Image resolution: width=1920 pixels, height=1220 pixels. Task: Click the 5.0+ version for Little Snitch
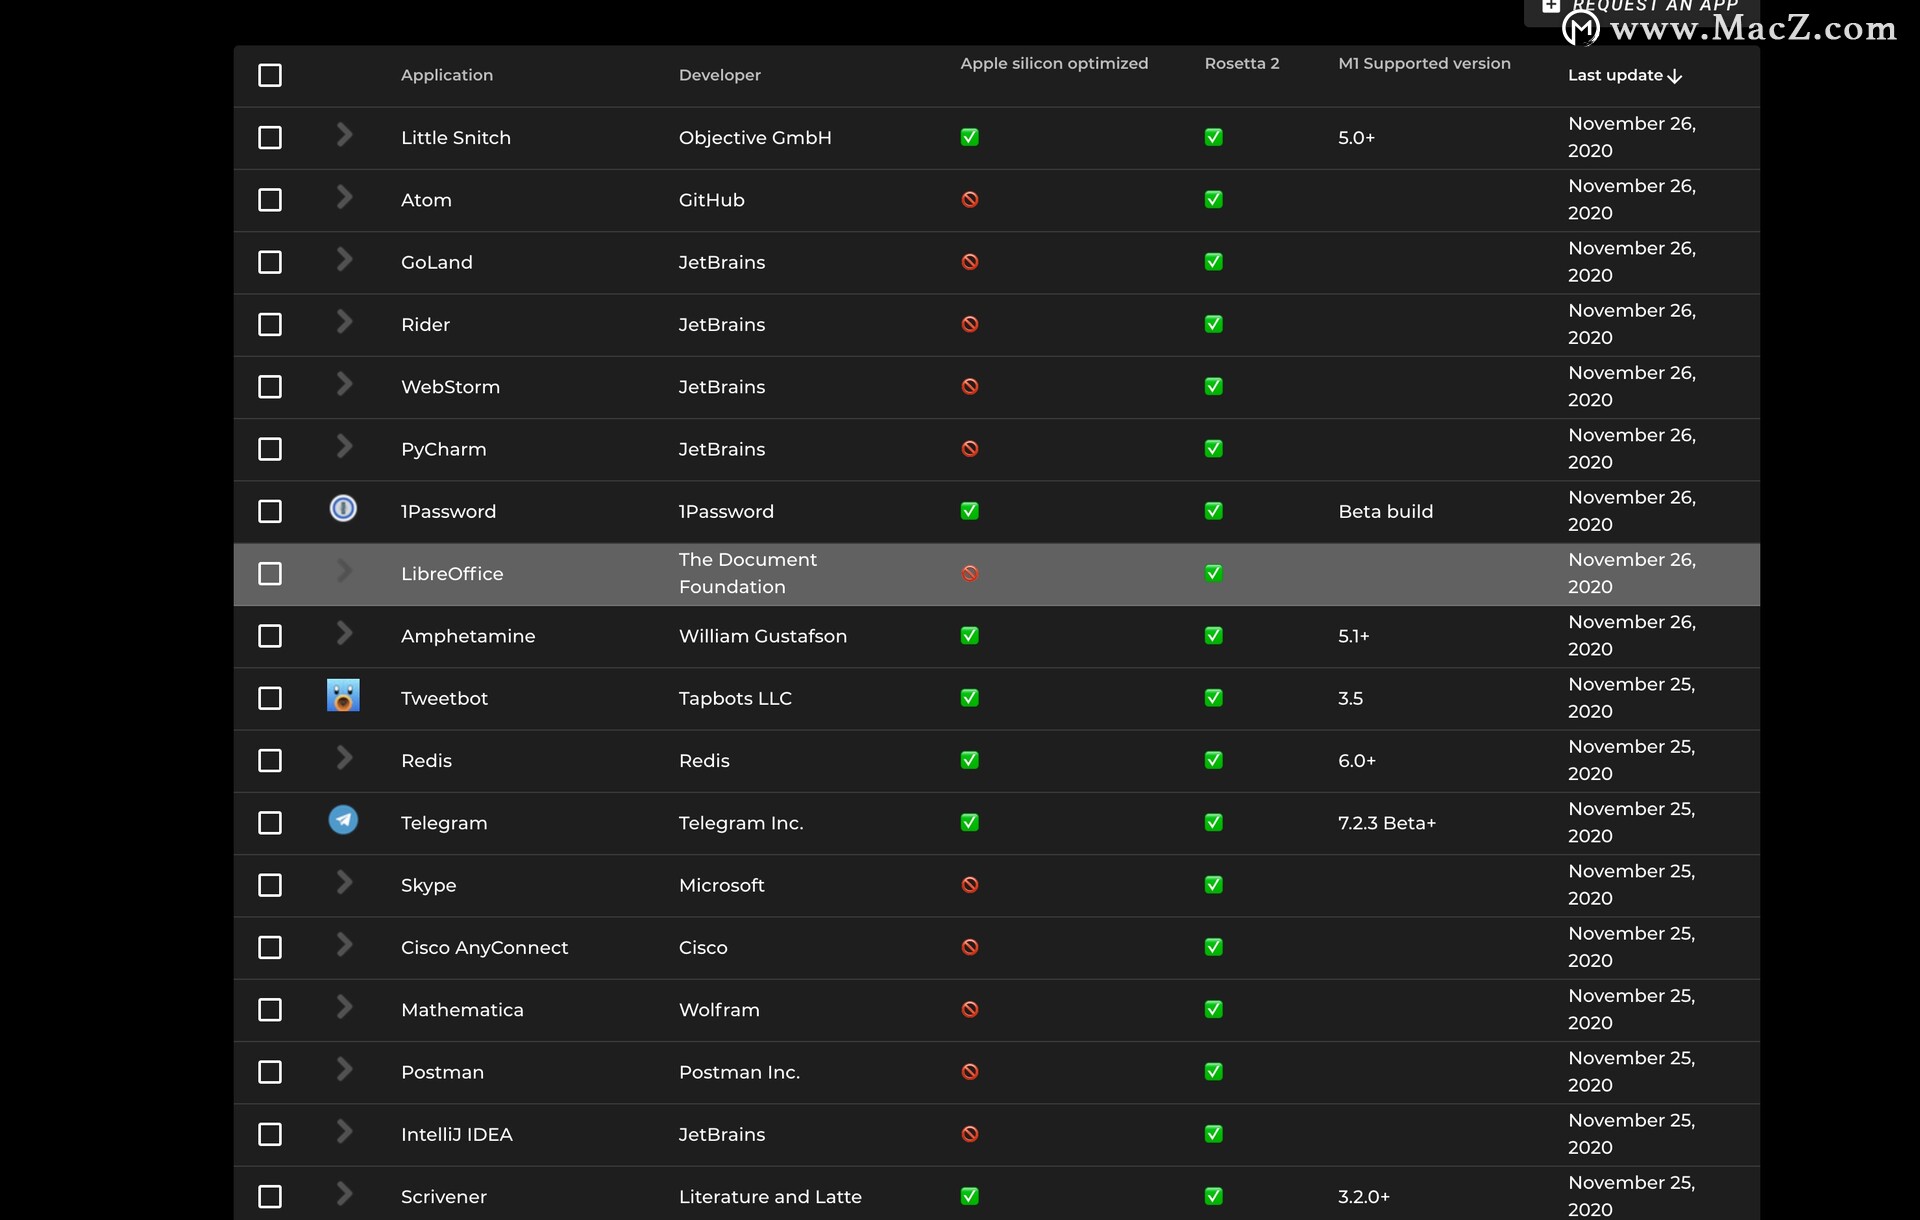1356,138
